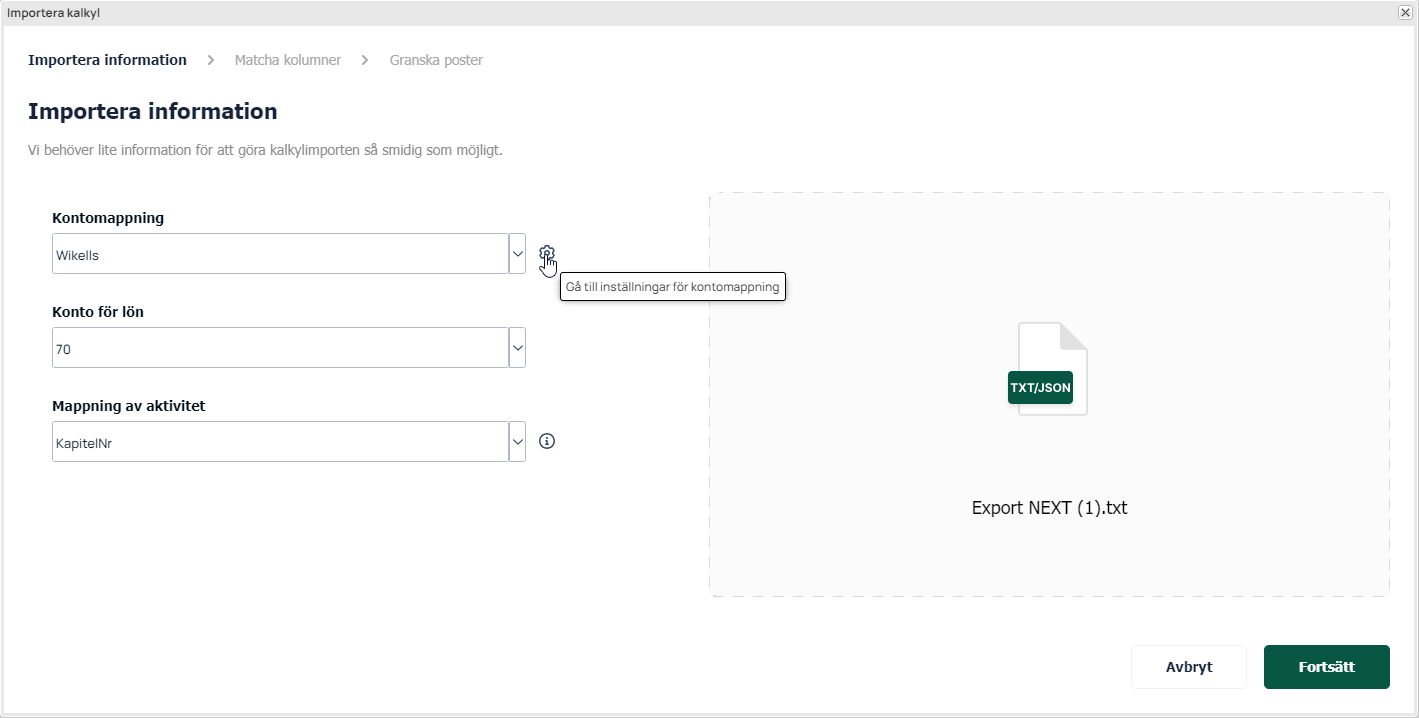
Task: Close the Importera kalkyl dialog window
Action: (1405, 13)
